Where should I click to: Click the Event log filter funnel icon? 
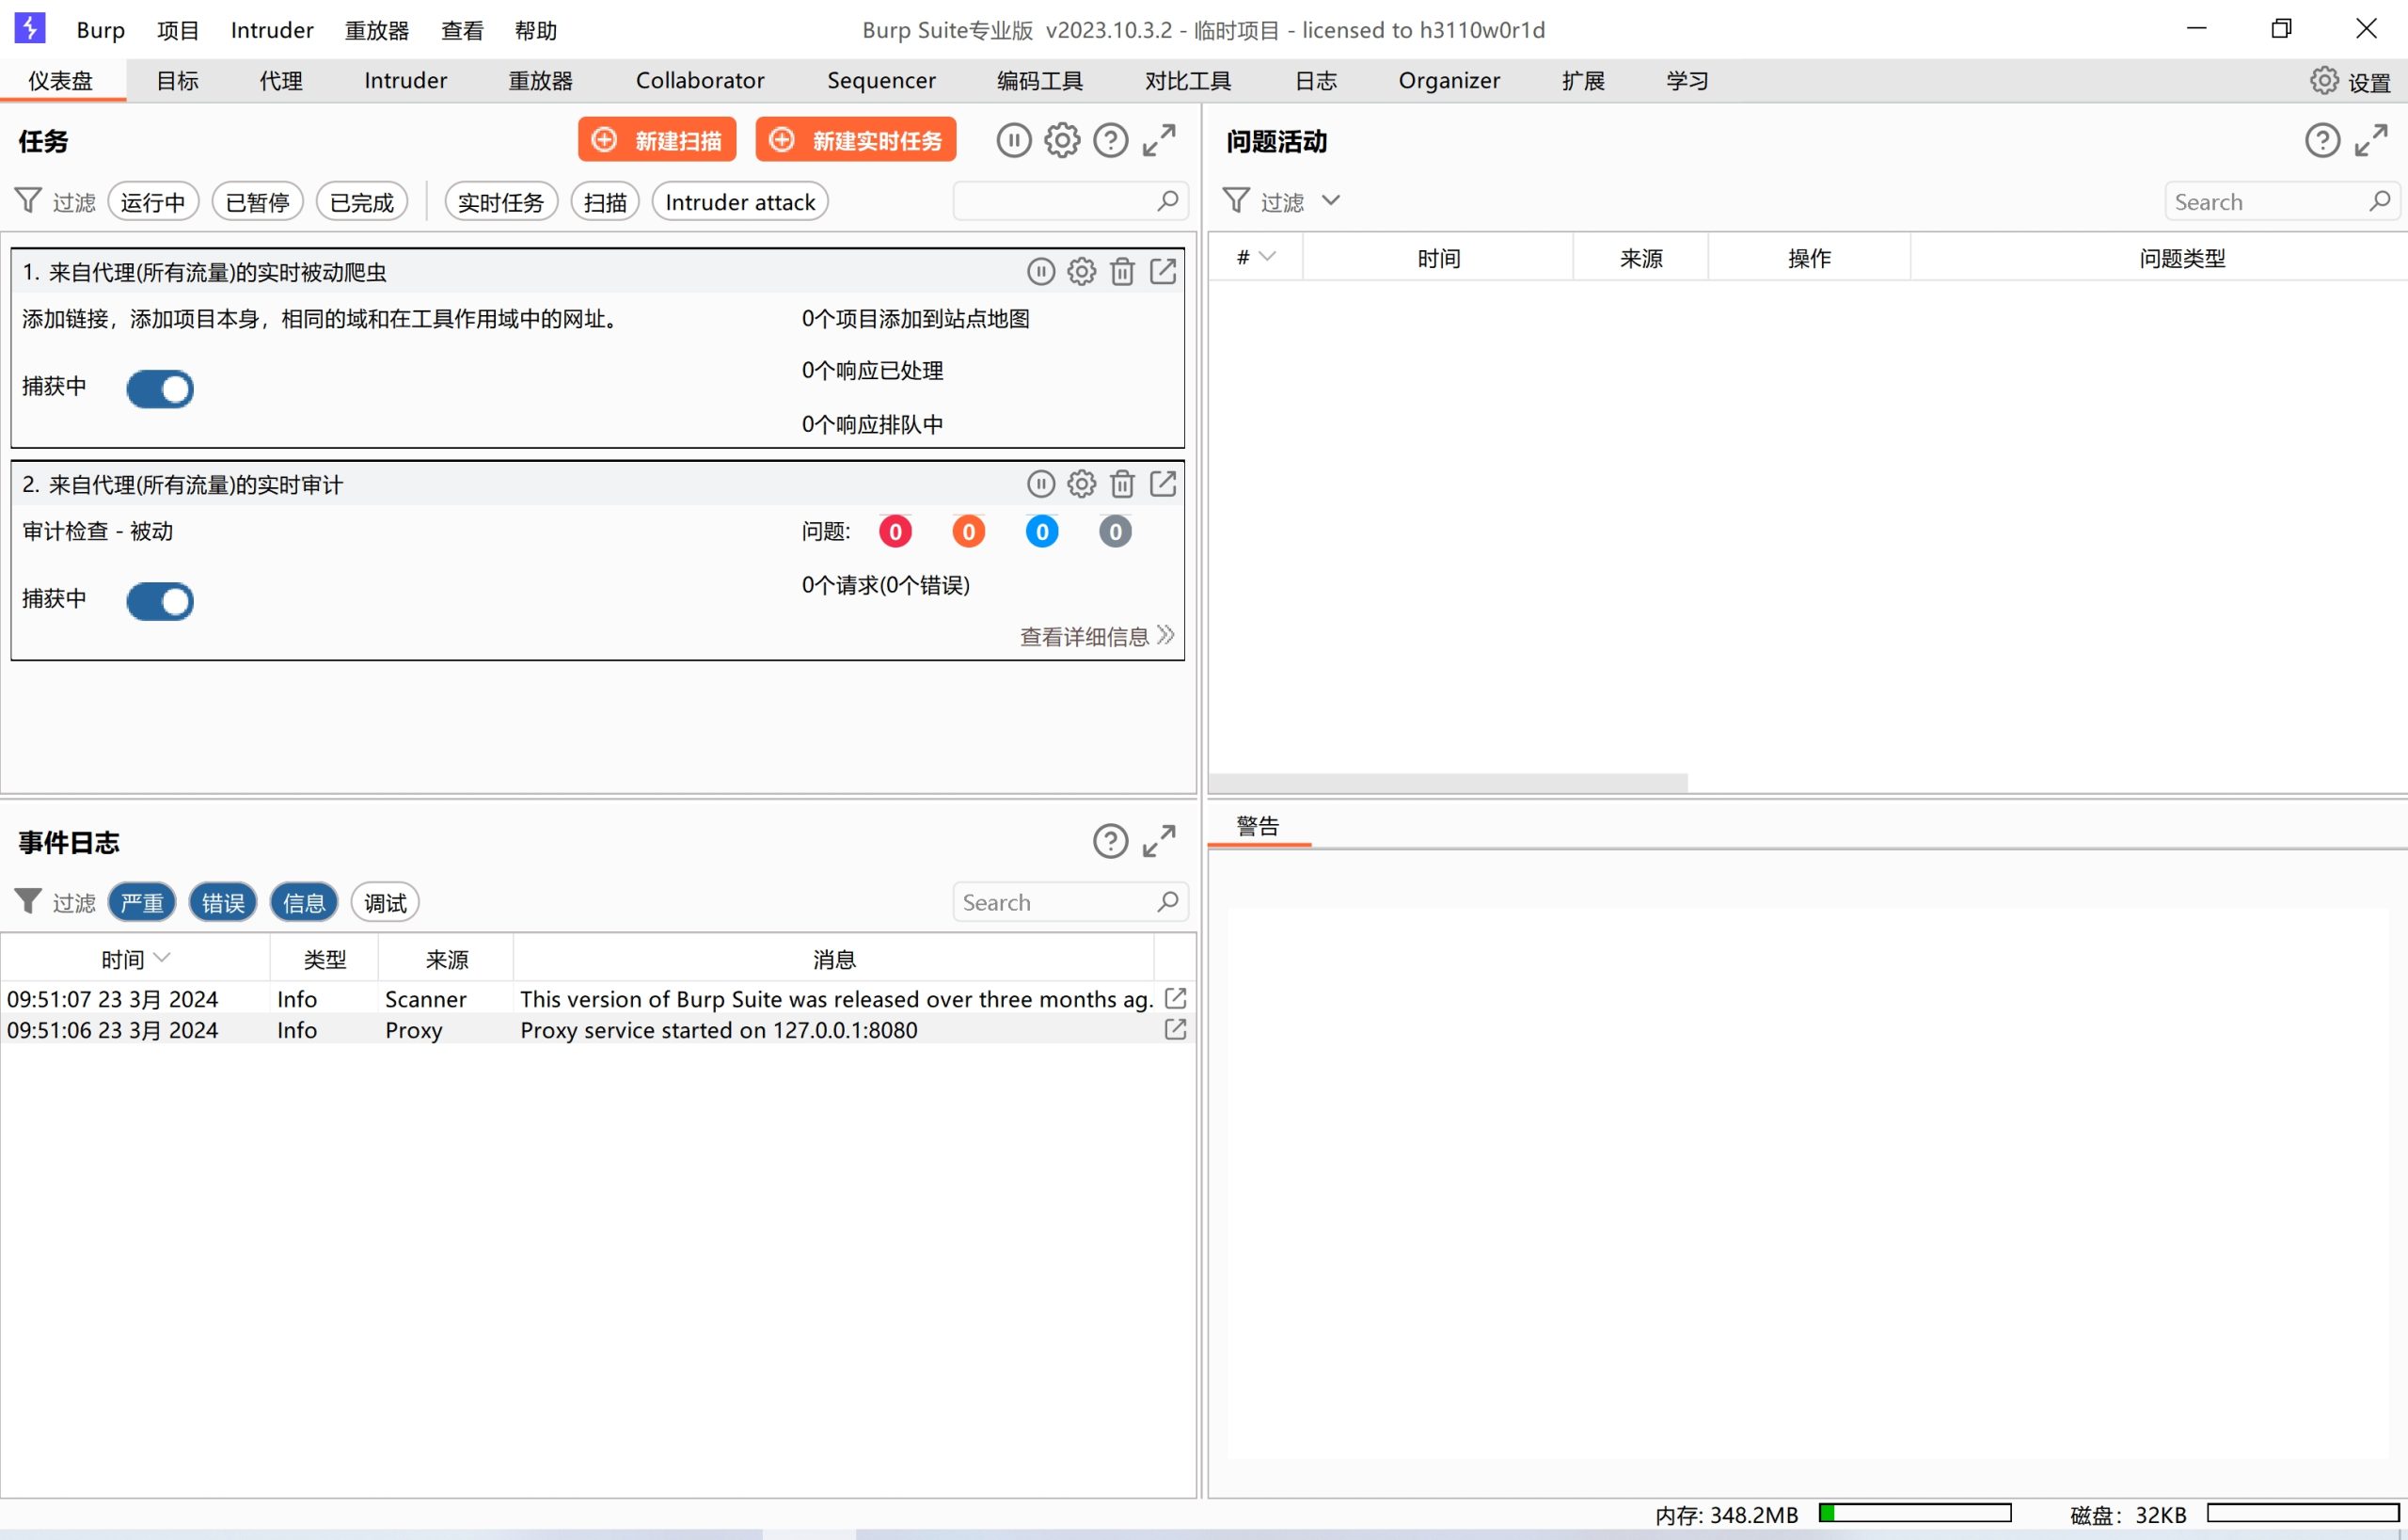(28, 902)
